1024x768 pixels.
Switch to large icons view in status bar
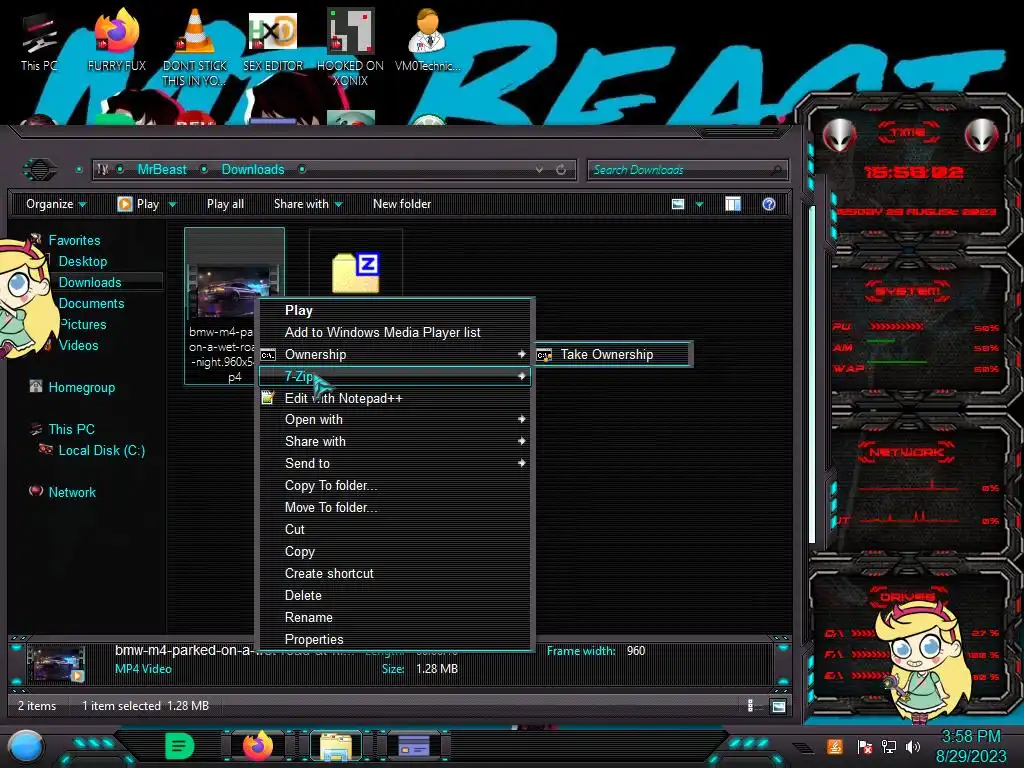click(x=778, y=706)
